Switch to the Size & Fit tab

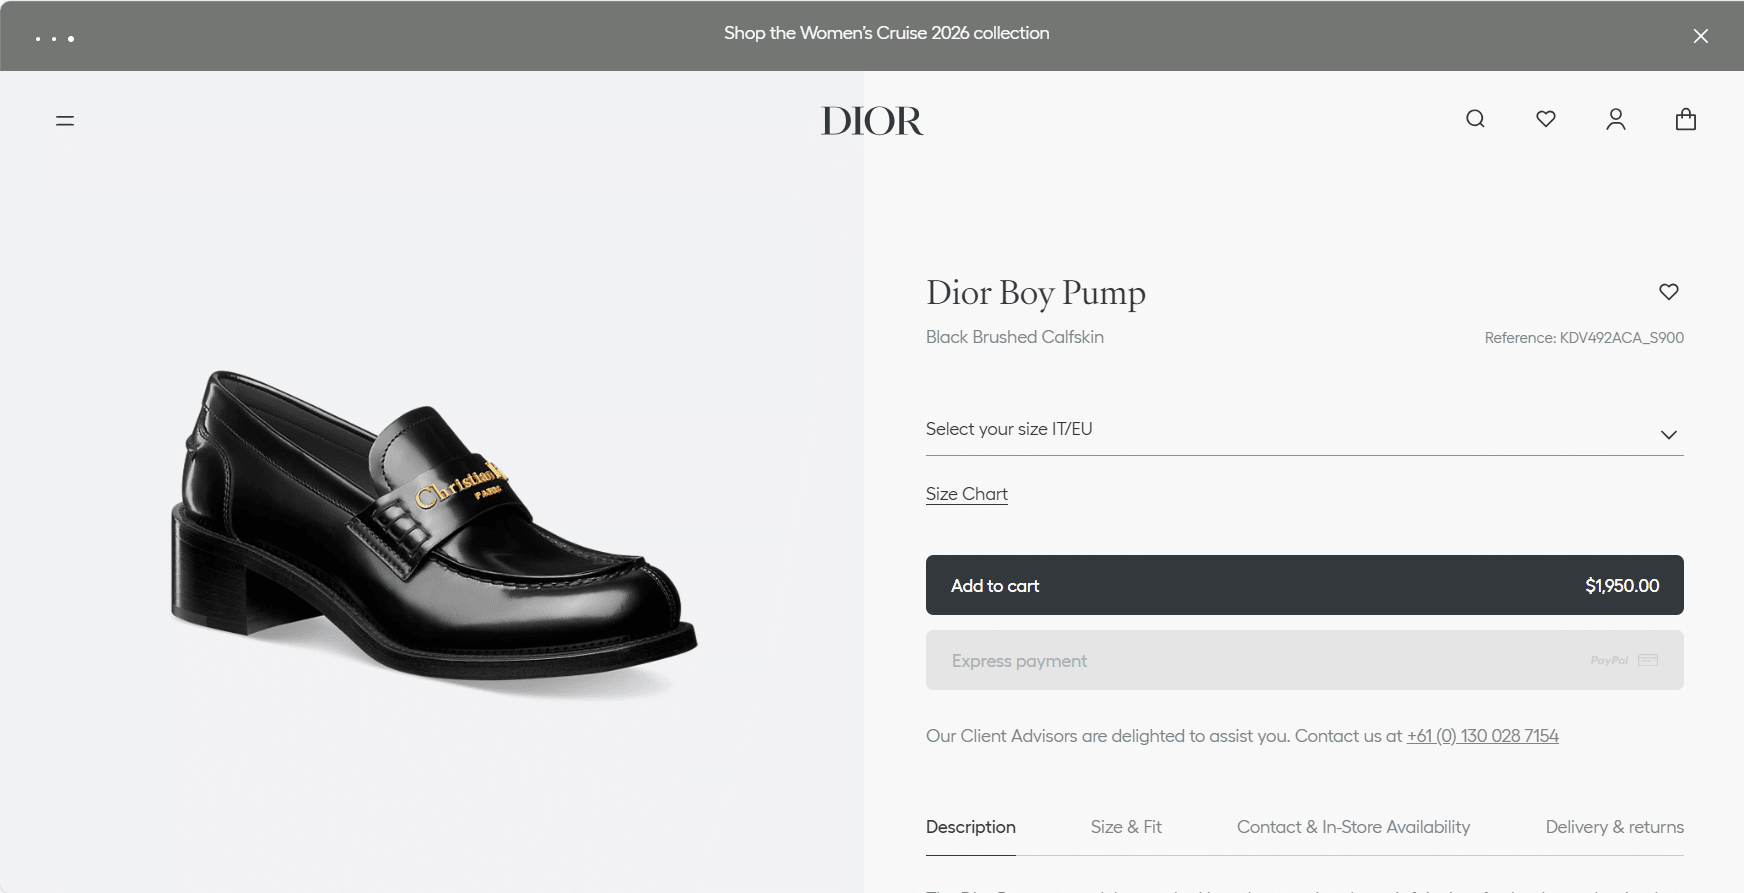[1126, 827]
